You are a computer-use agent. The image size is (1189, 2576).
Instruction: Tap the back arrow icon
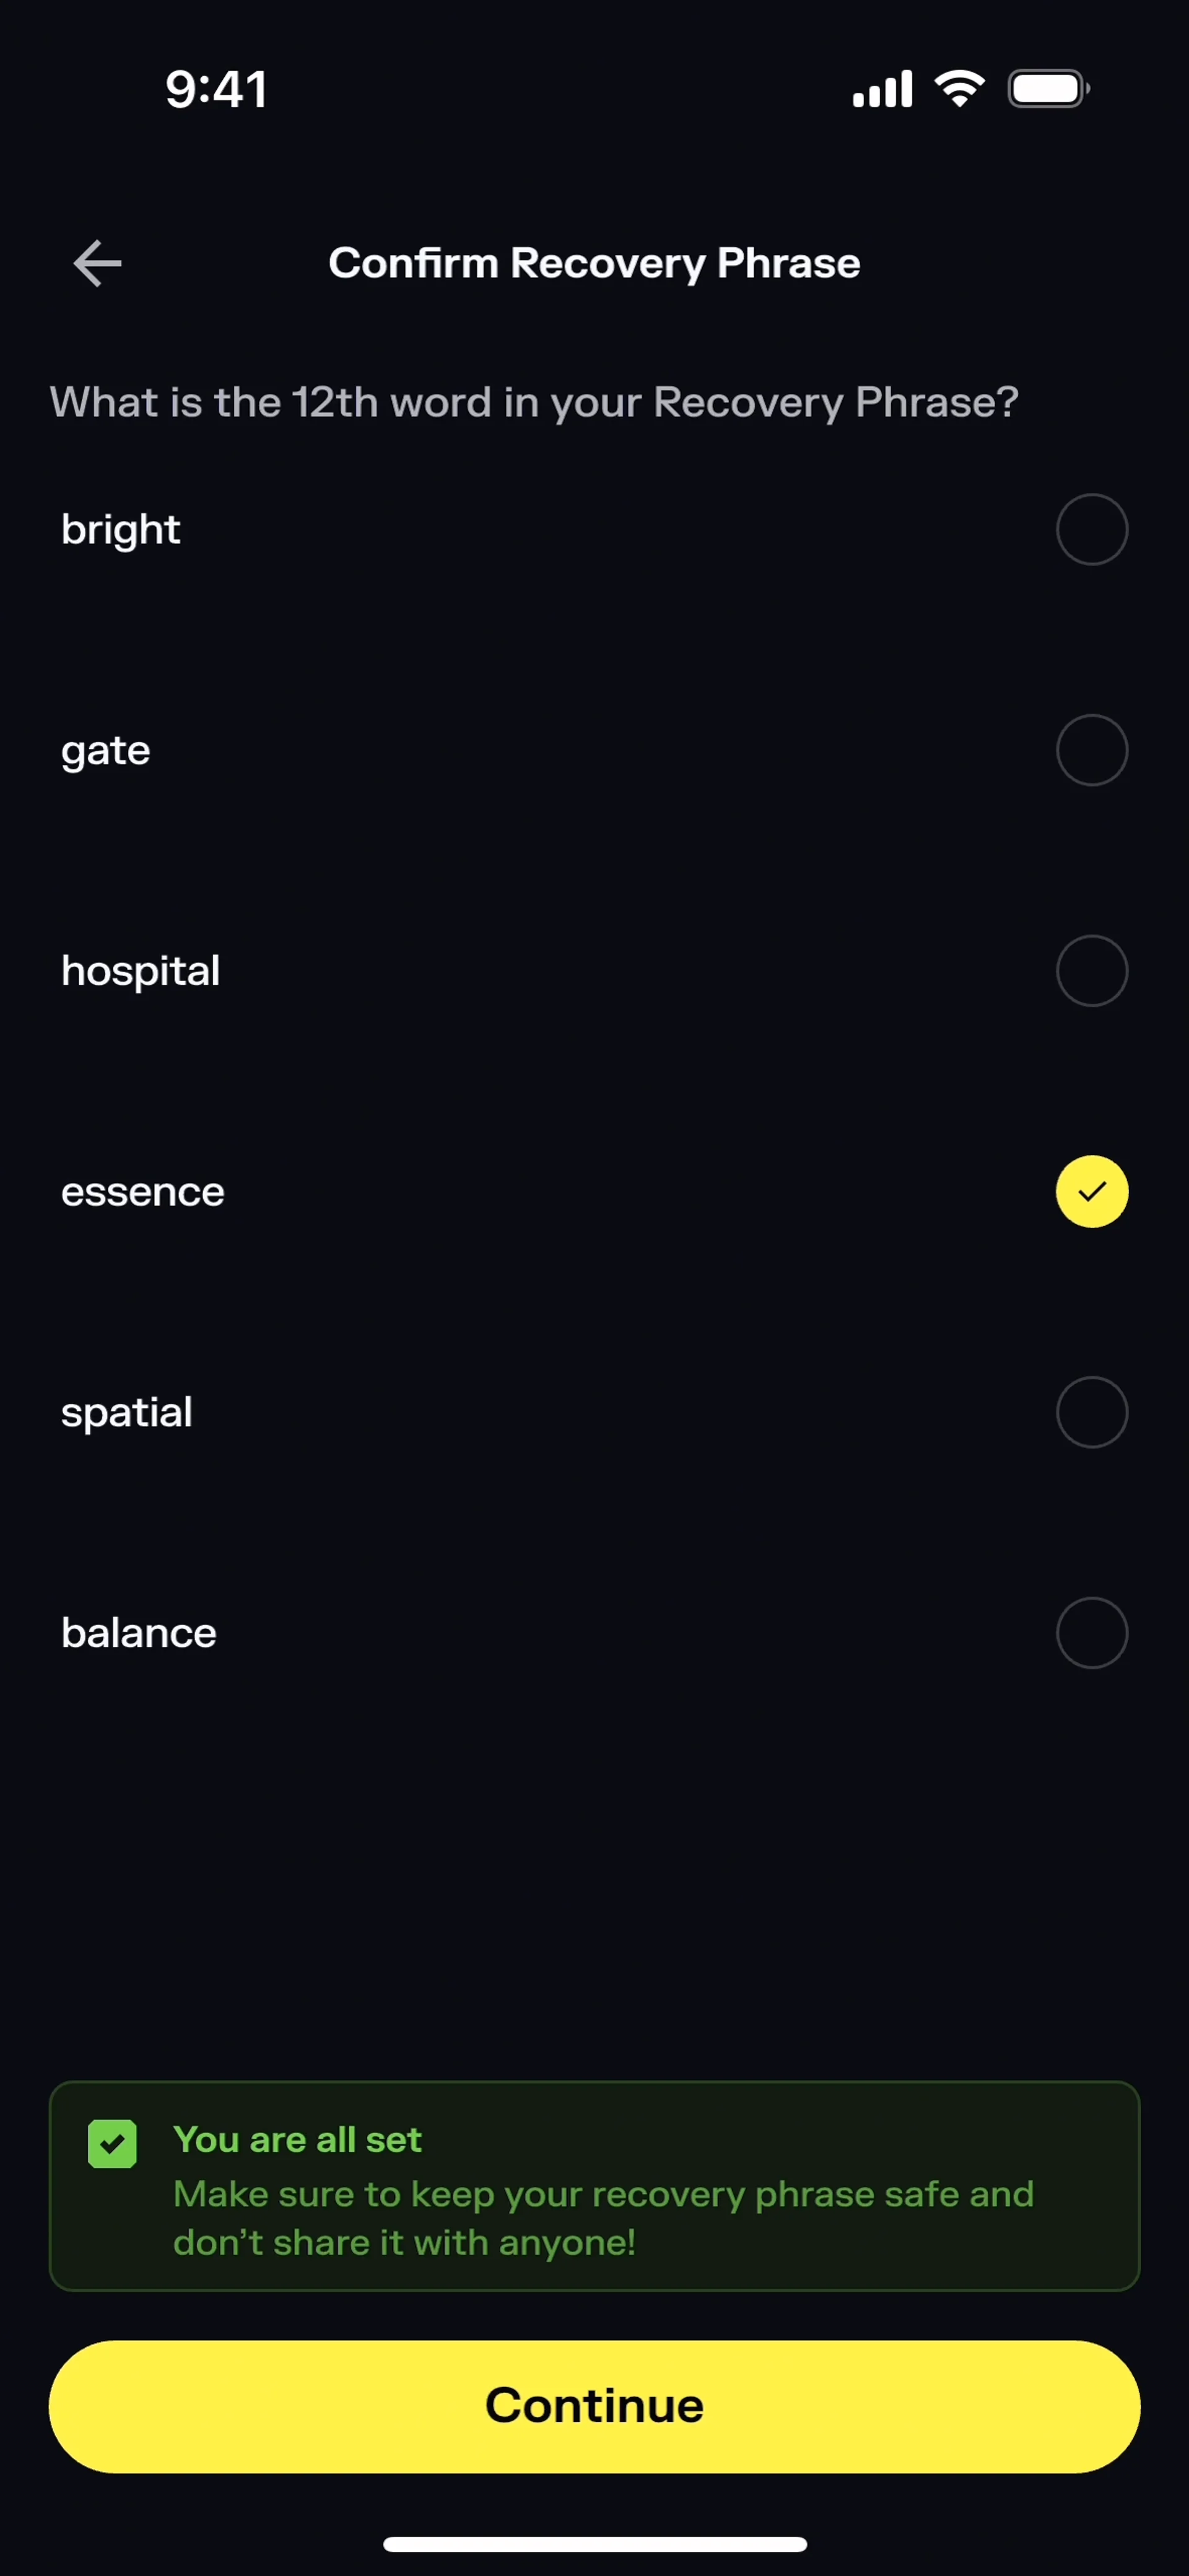[97, 263]
